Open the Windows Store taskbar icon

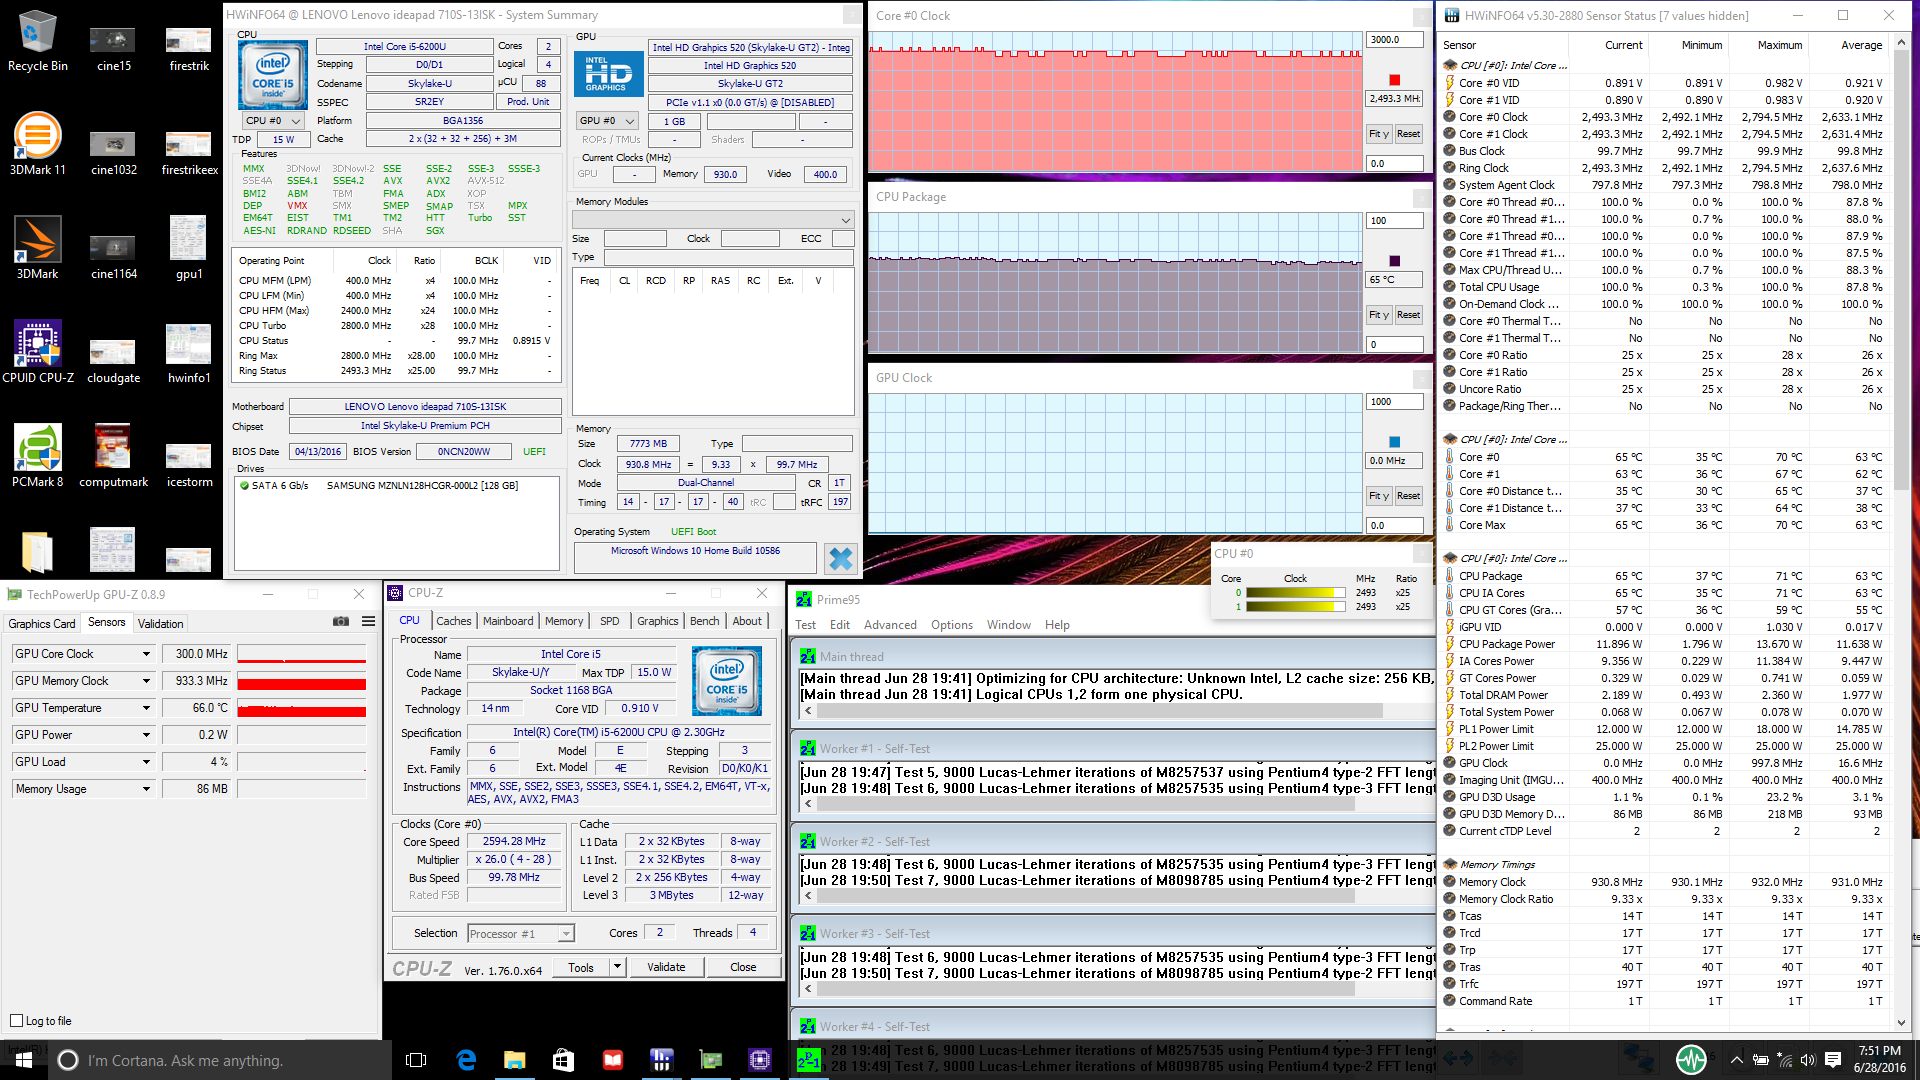tap(563, 1060)
